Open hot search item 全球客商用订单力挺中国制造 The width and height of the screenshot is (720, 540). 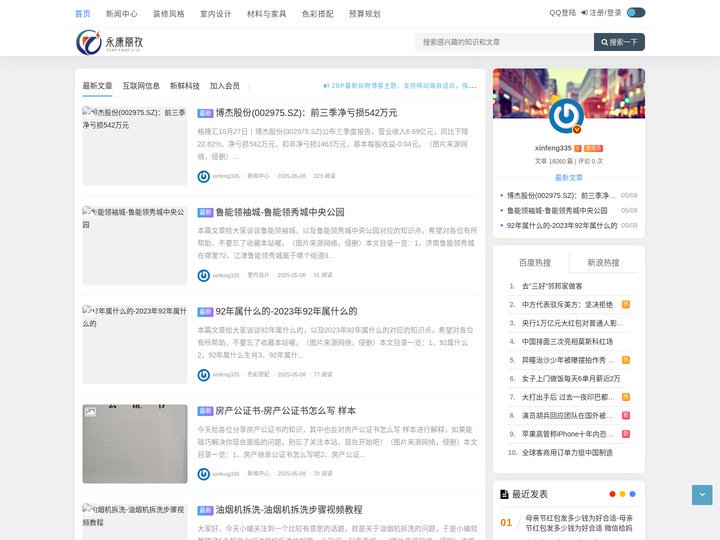coord(567,452)
